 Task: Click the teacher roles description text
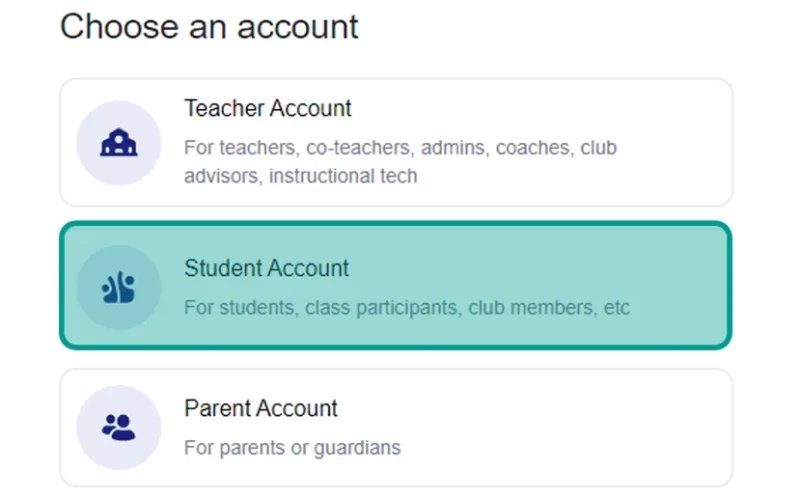[x=401, y=161]
